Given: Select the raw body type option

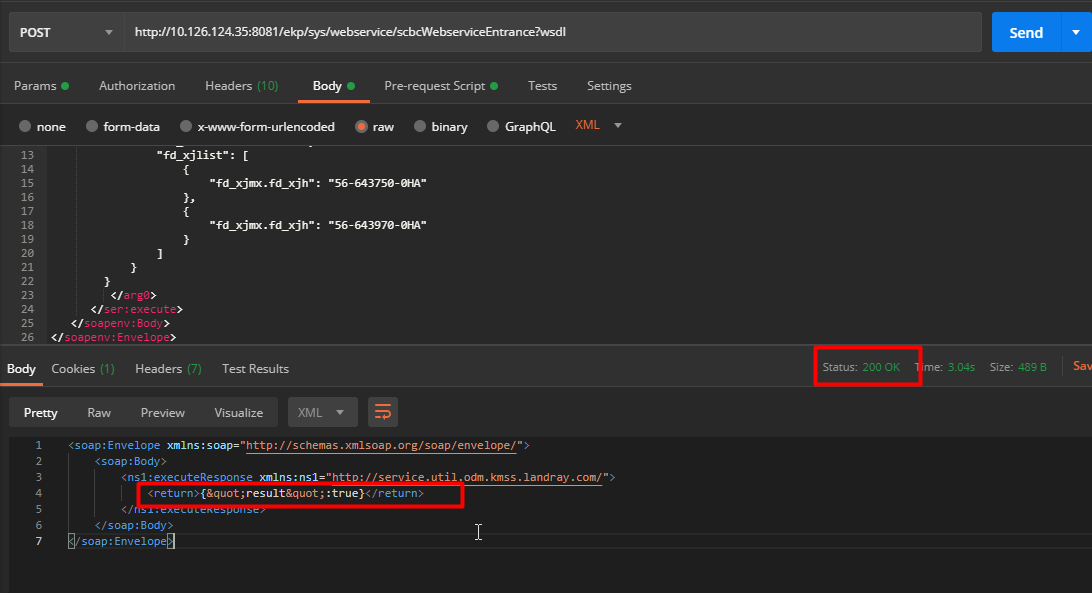Looking at the screenshot, I should point(374,126).
